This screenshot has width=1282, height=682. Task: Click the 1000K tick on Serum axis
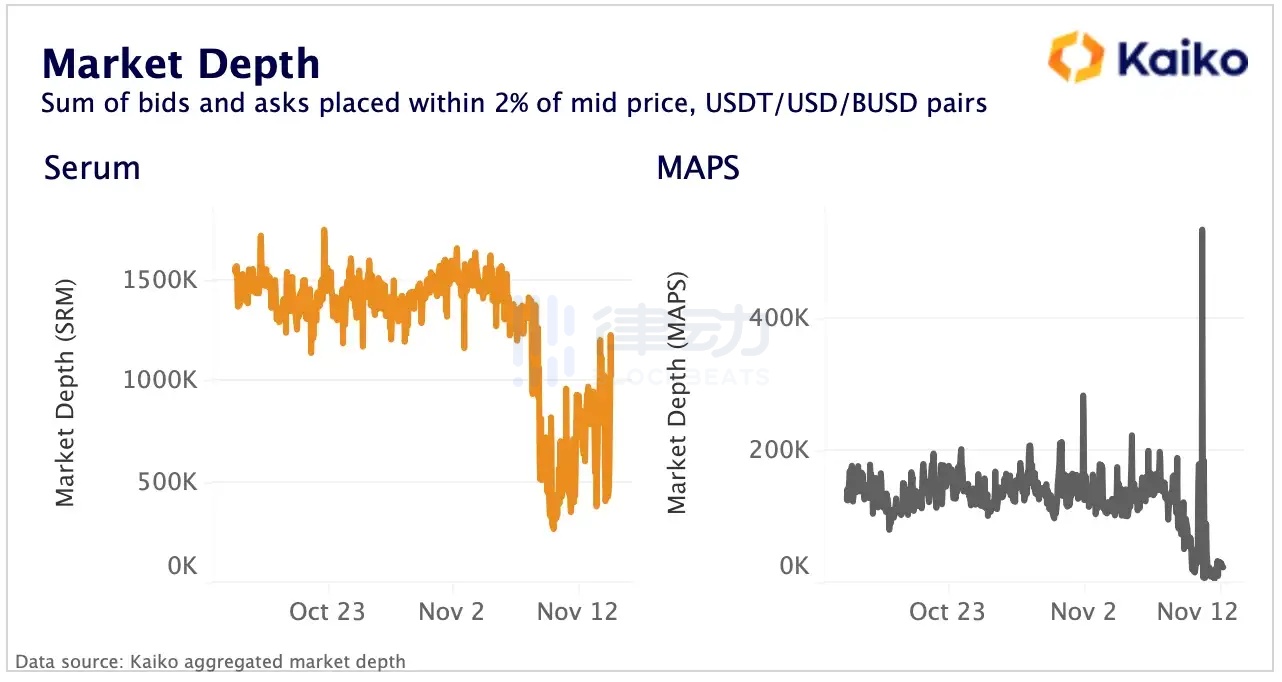click(160, 380)
